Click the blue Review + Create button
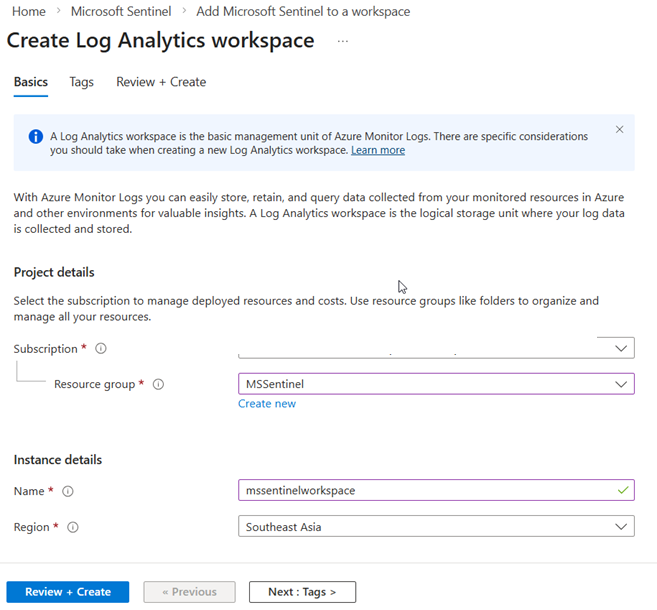The image size is (657, 610). pos(68,592)
